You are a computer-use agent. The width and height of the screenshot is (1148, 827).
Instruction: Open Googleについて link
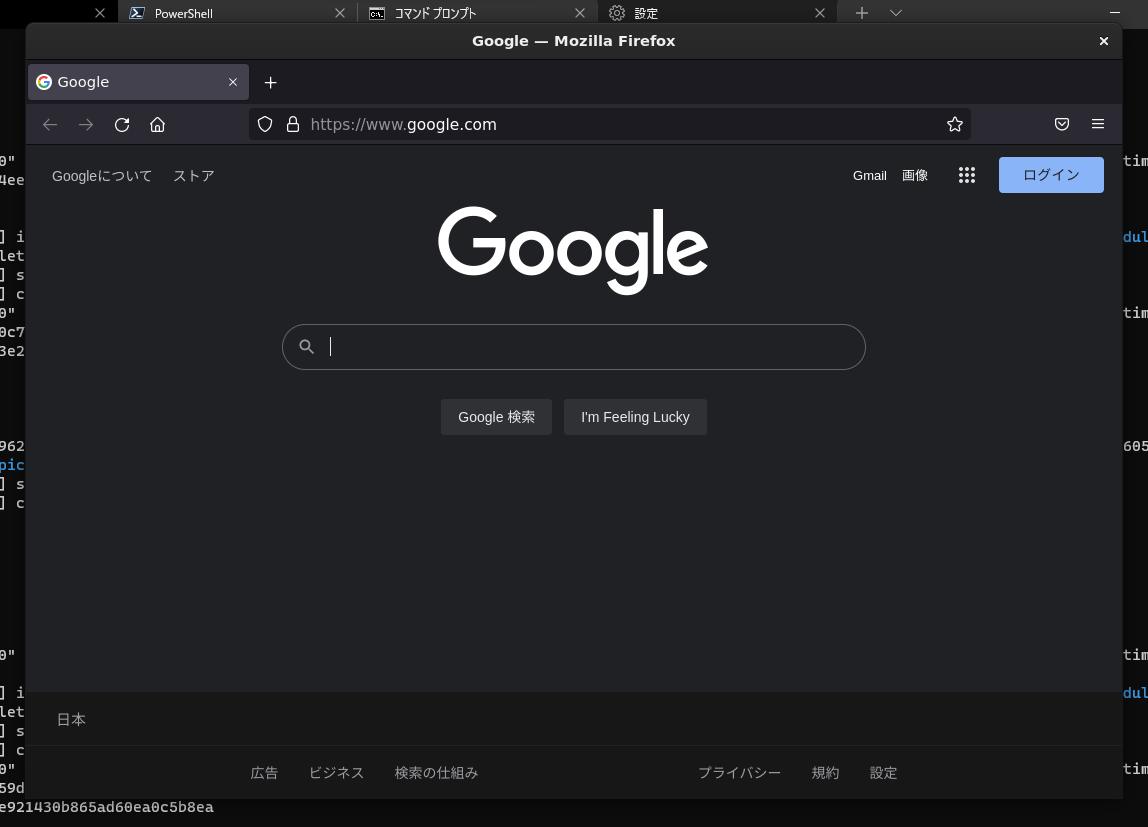102,176
